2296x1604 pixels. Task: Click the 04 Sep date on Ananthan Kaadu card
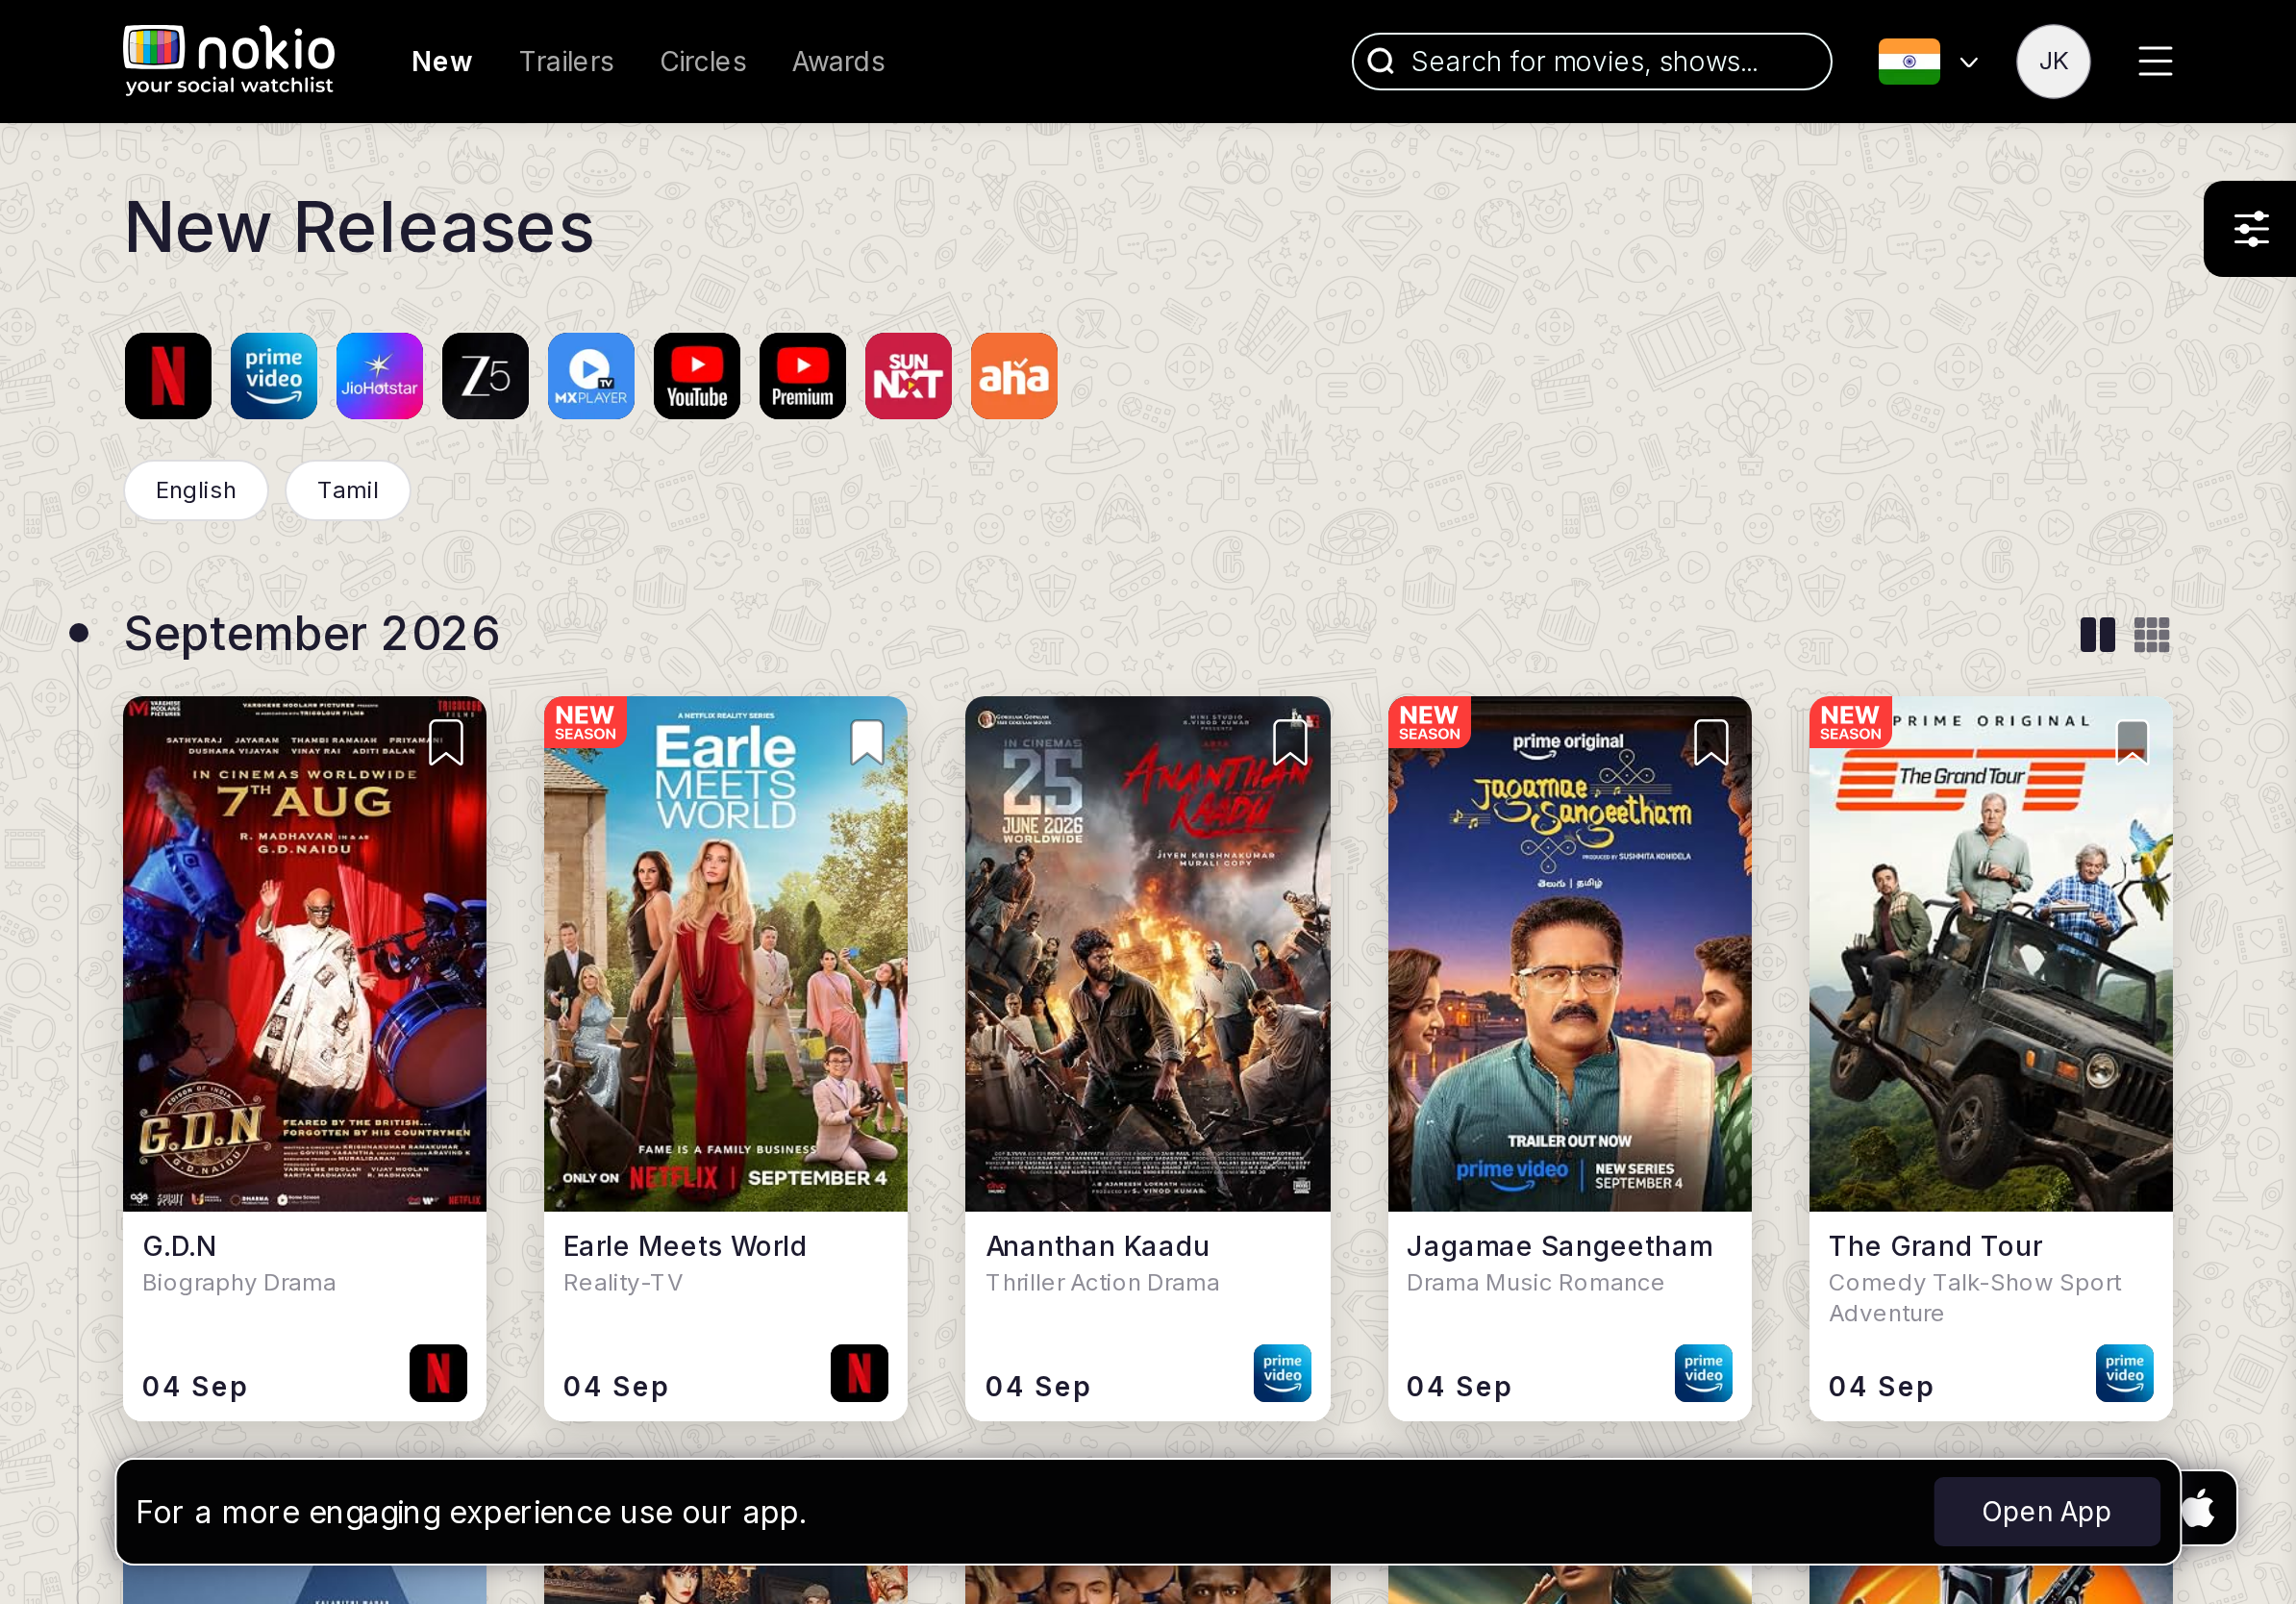pyautogui.click(x=1038, y=1387)
